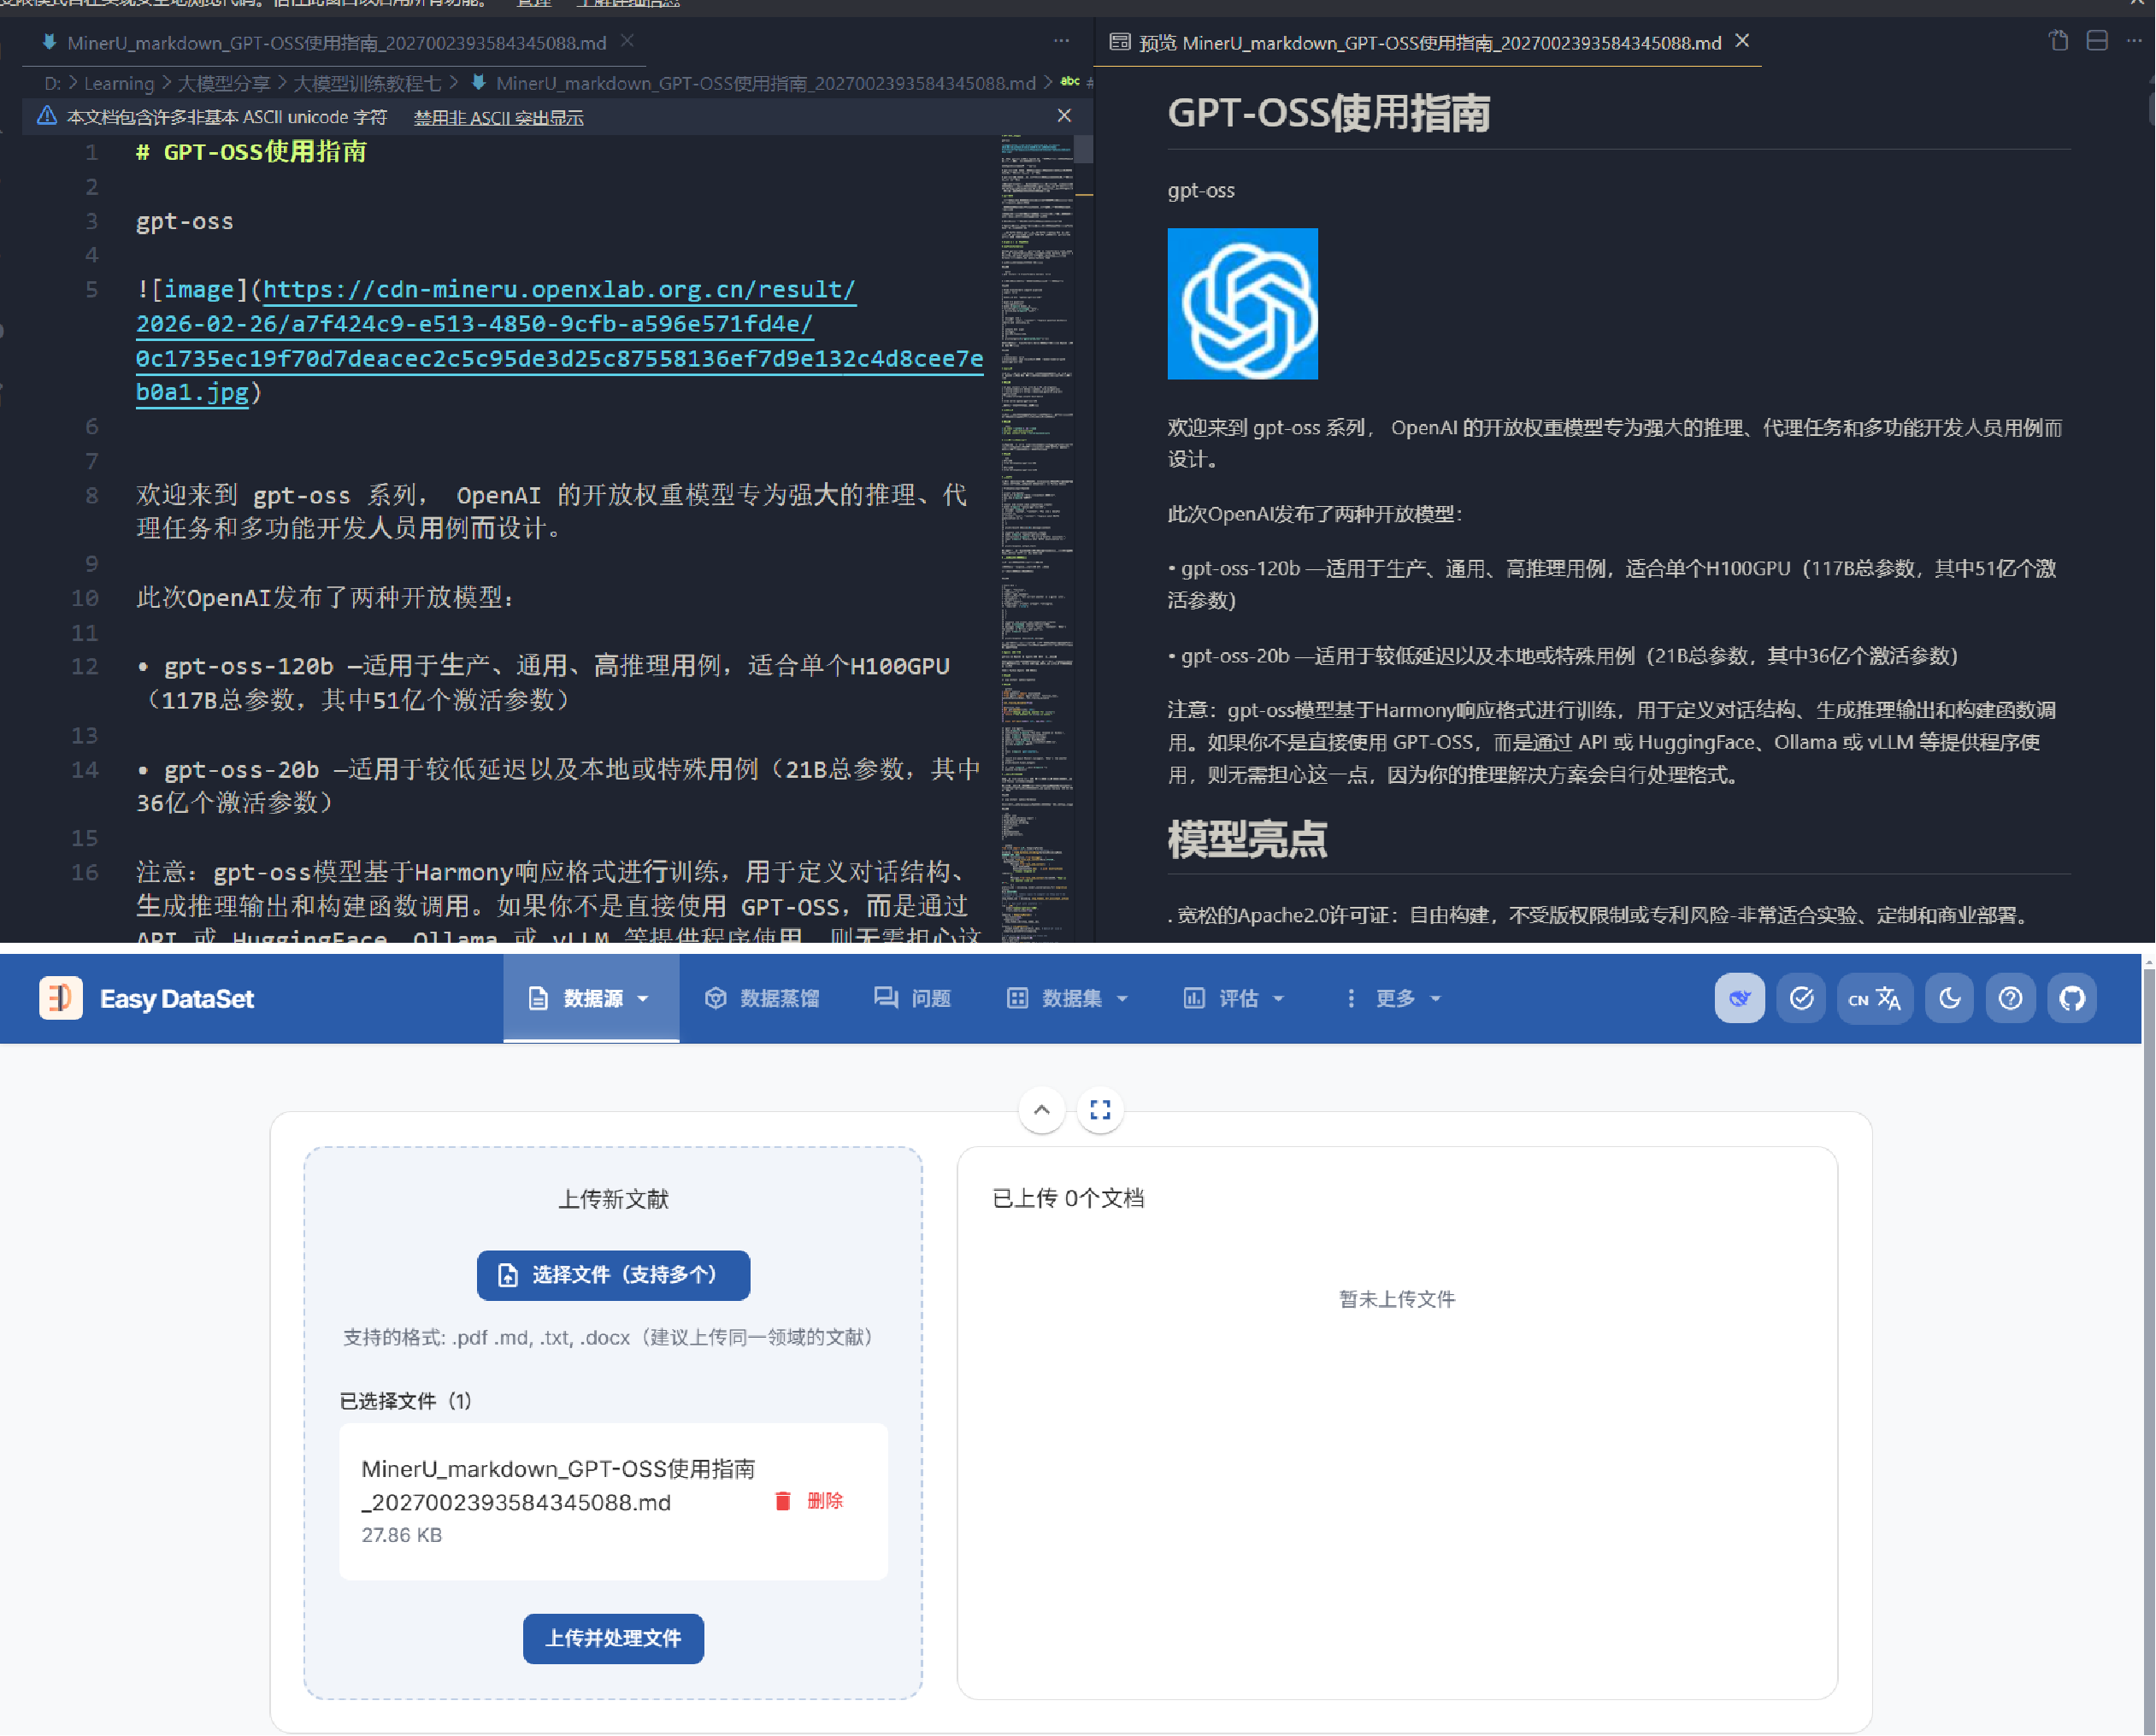Select the whale model icon in the navbar

[x=1739, y=998]
